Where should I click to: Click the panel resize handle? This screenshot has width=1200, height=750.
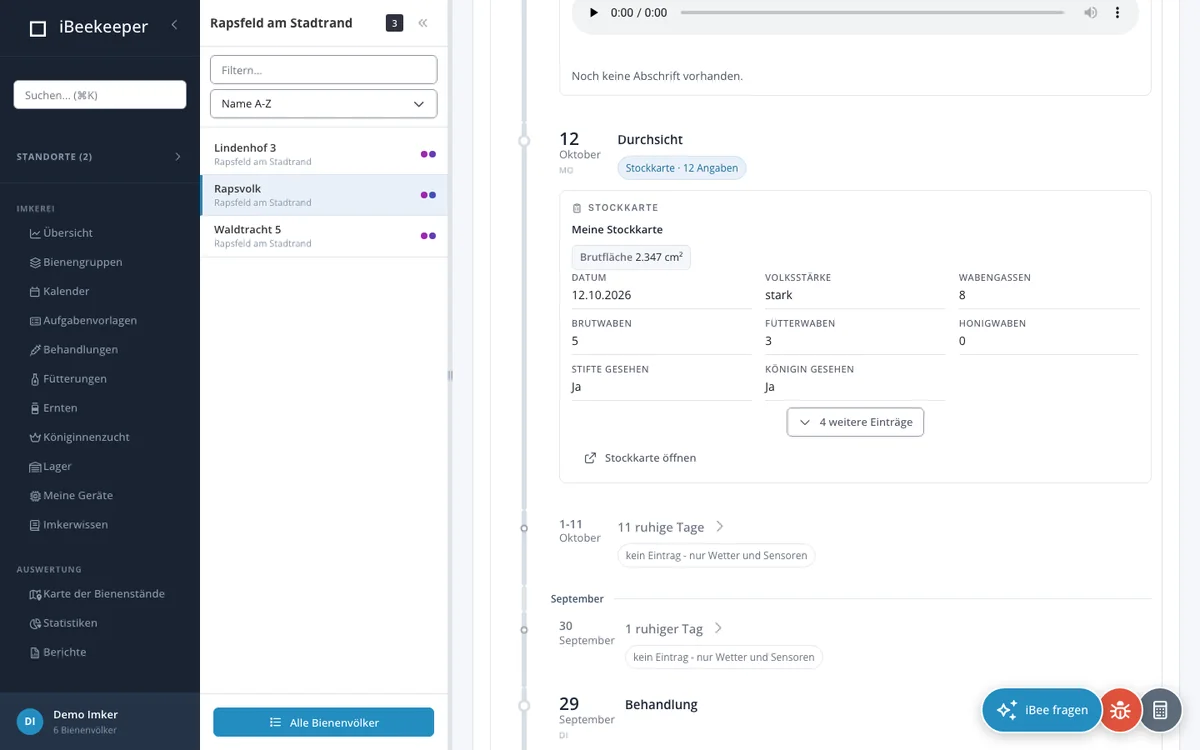(450, 375)
